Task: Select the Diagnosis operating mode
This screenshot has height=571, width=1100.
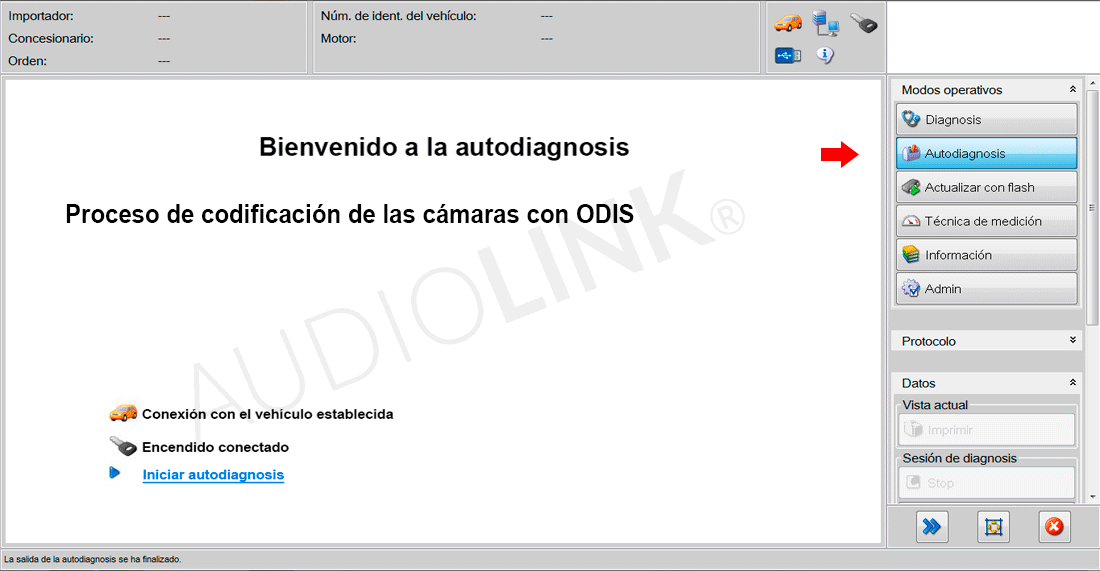Action: 987,120
